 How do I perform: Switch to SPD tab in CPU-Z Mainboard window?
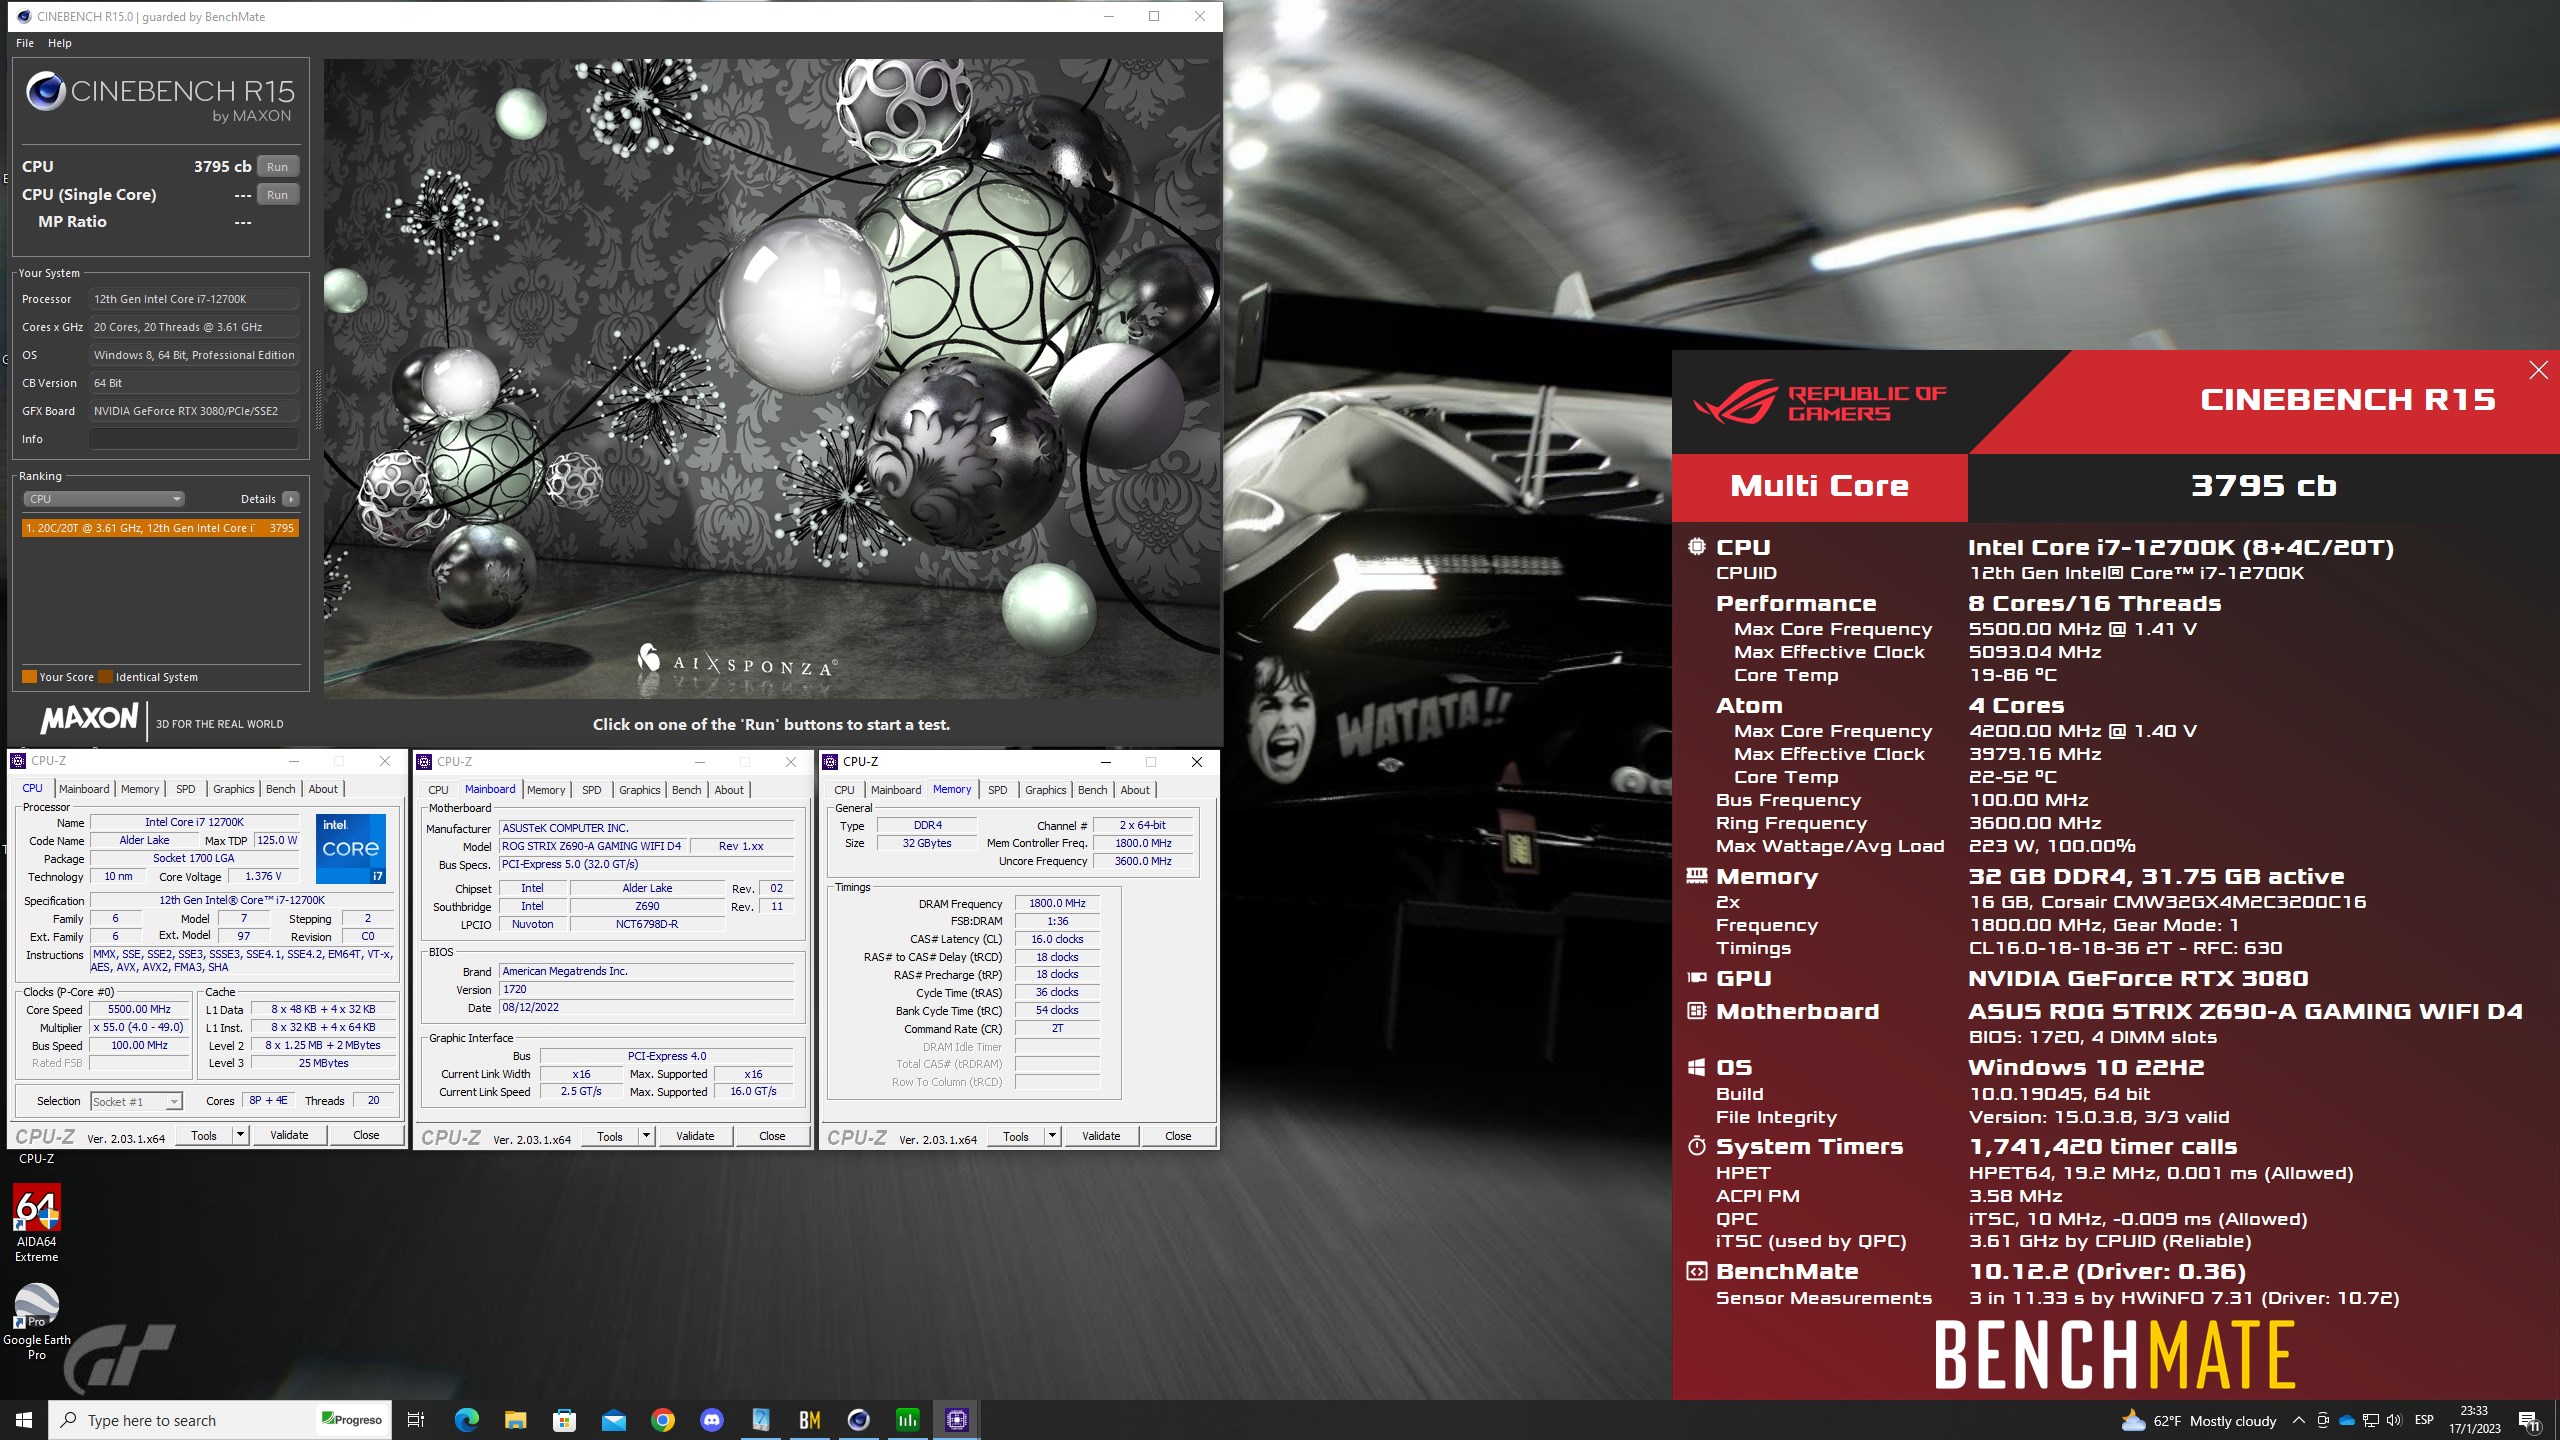point(592,790)
